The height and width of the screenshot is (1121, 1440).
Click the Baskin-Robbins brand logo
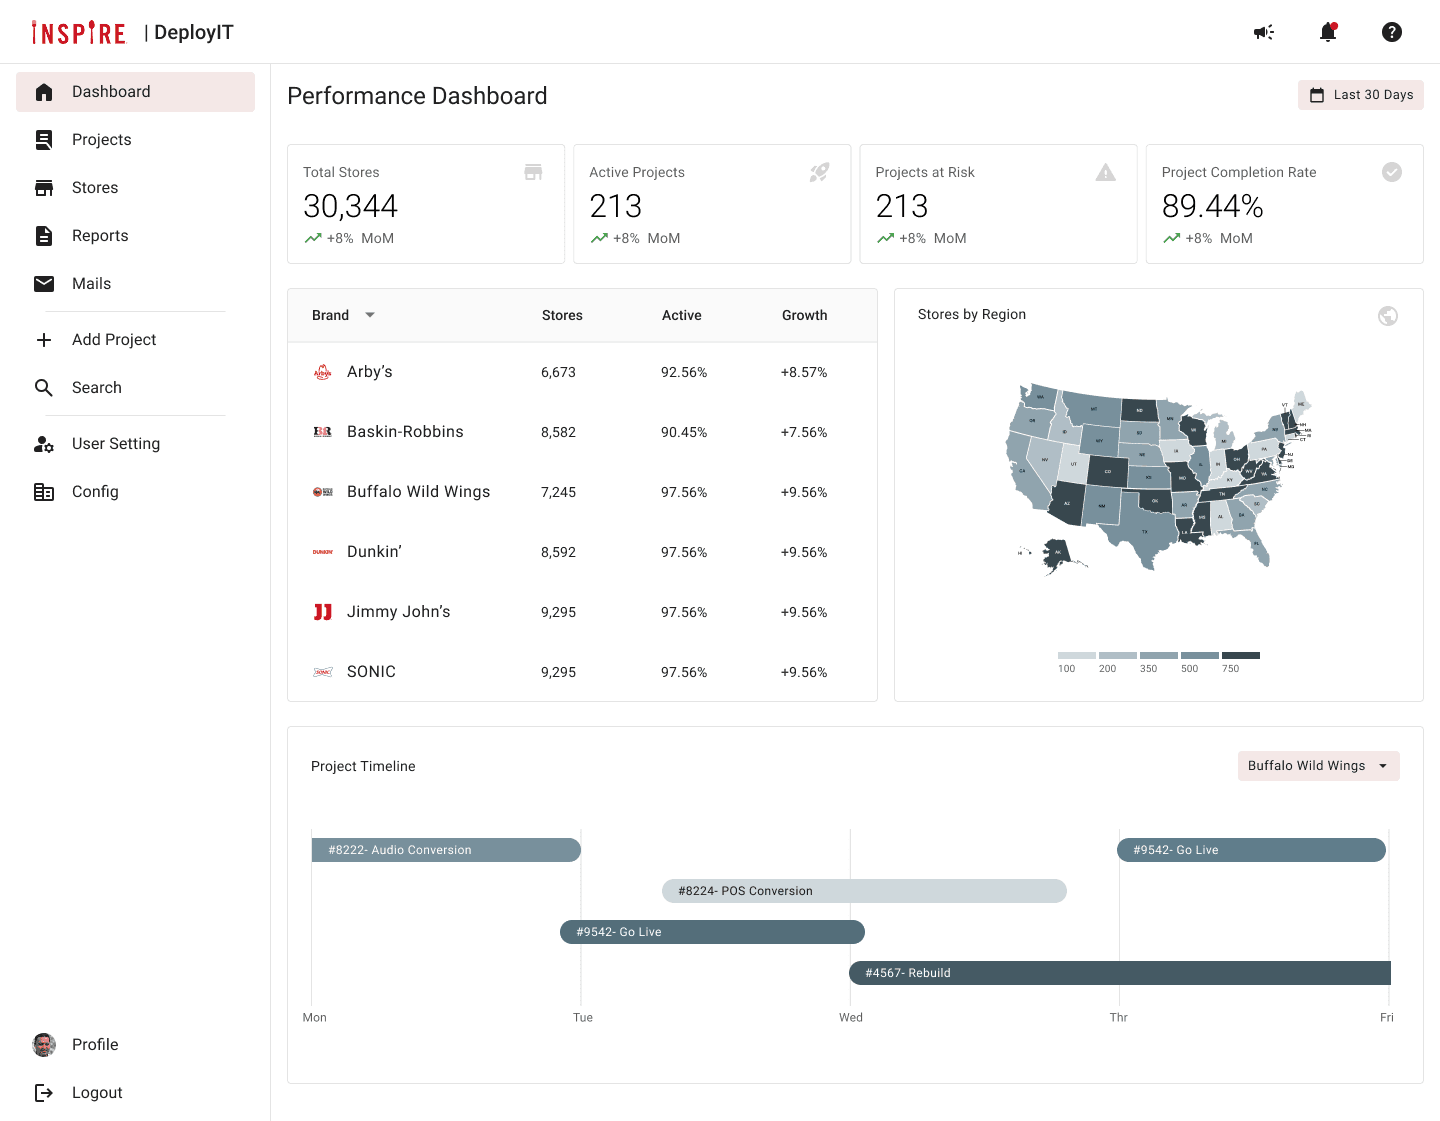click(x=323, y=432)
